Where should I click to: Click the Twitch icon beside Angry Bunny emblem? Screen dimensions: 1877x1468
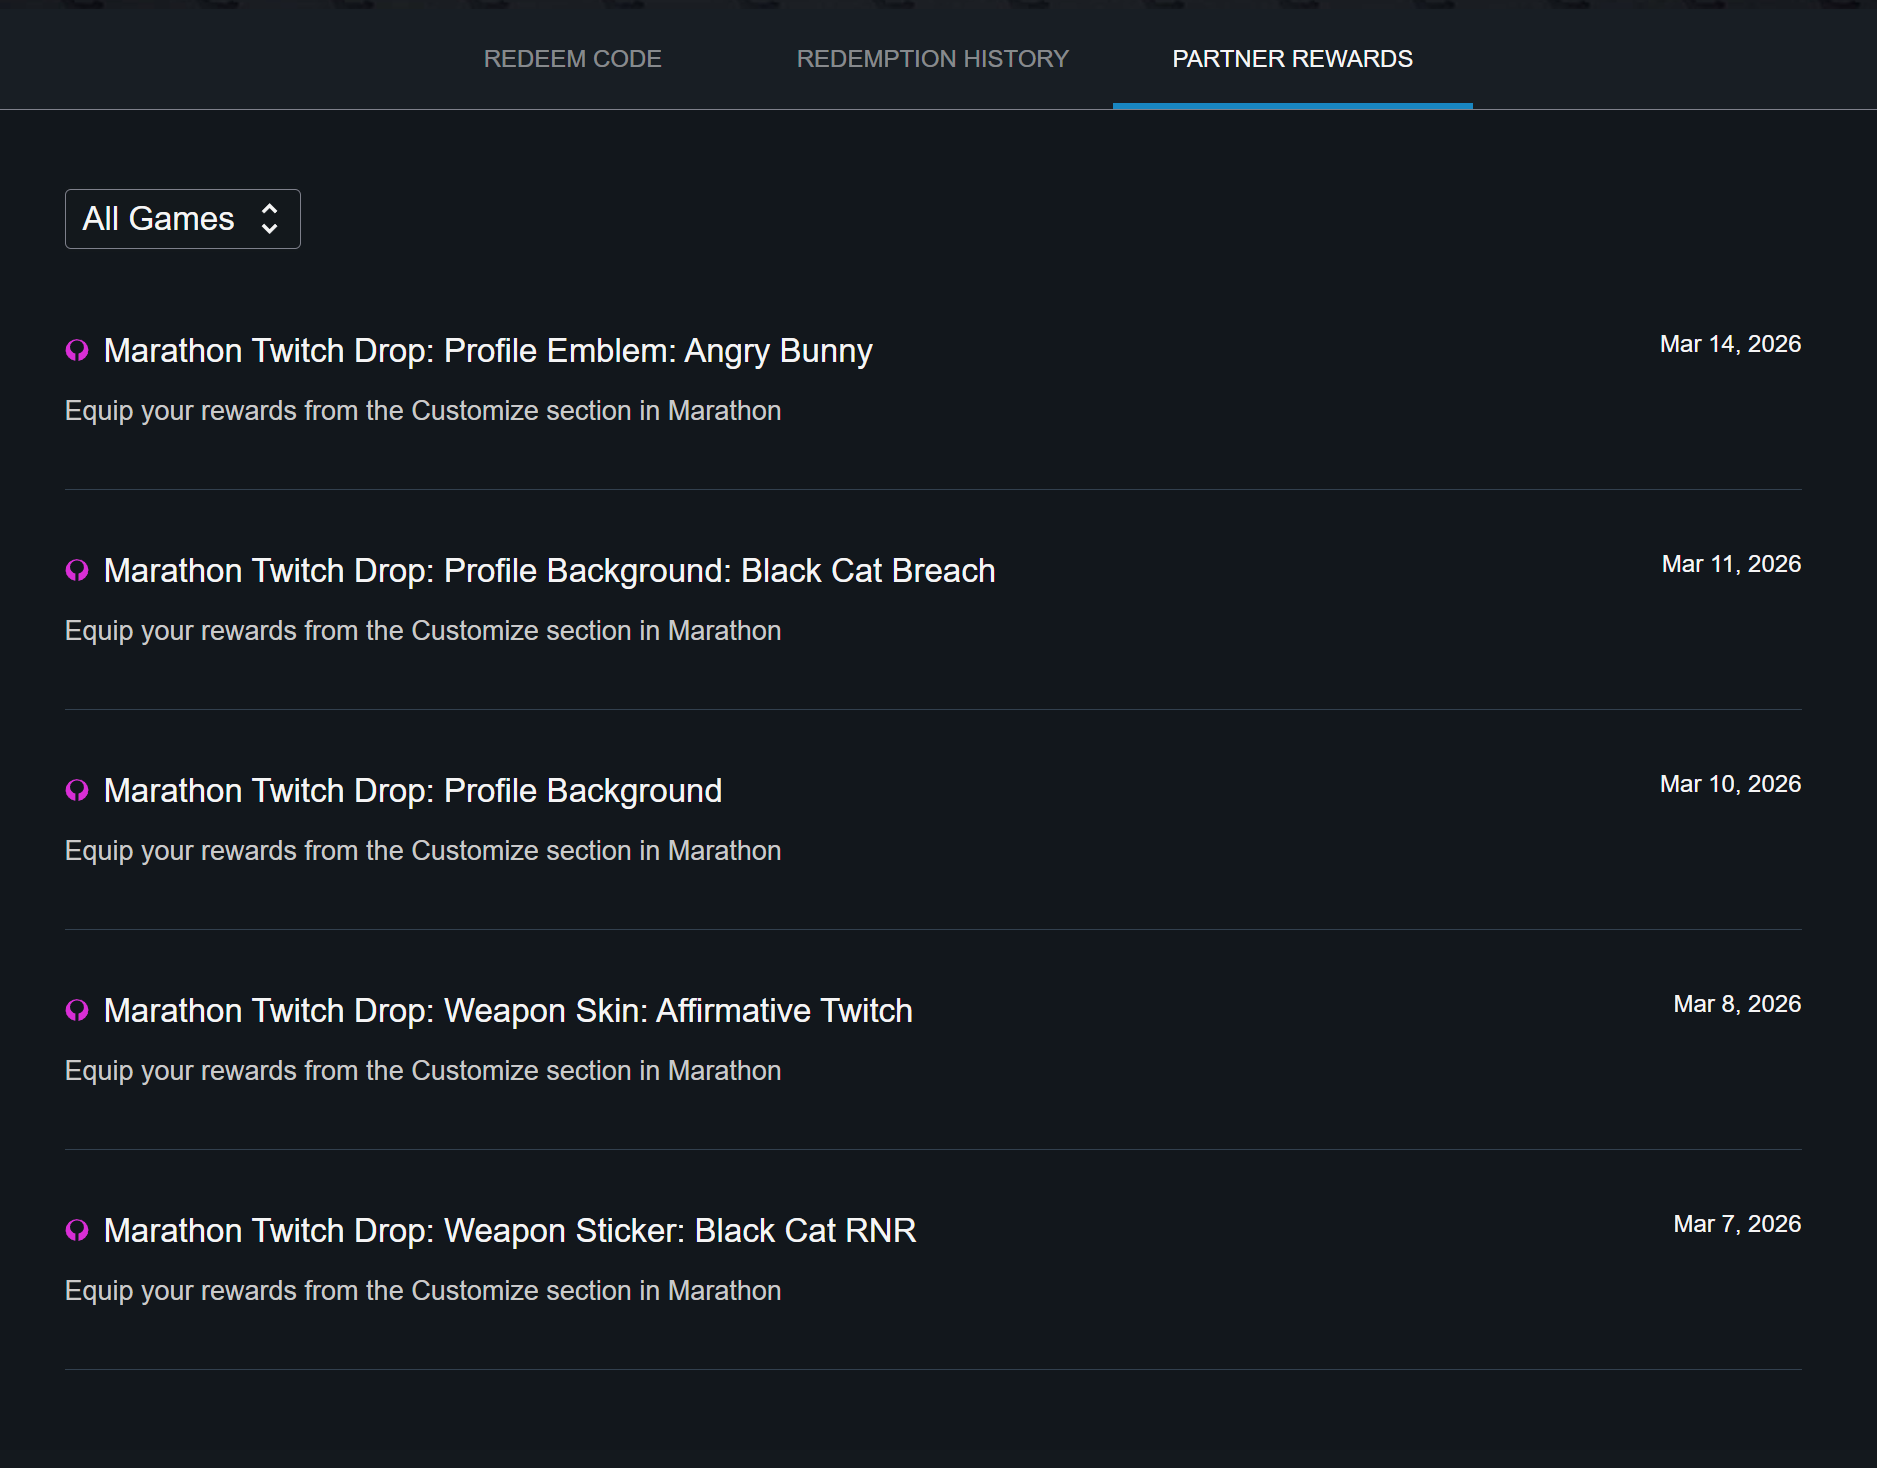tap(77, 350)
